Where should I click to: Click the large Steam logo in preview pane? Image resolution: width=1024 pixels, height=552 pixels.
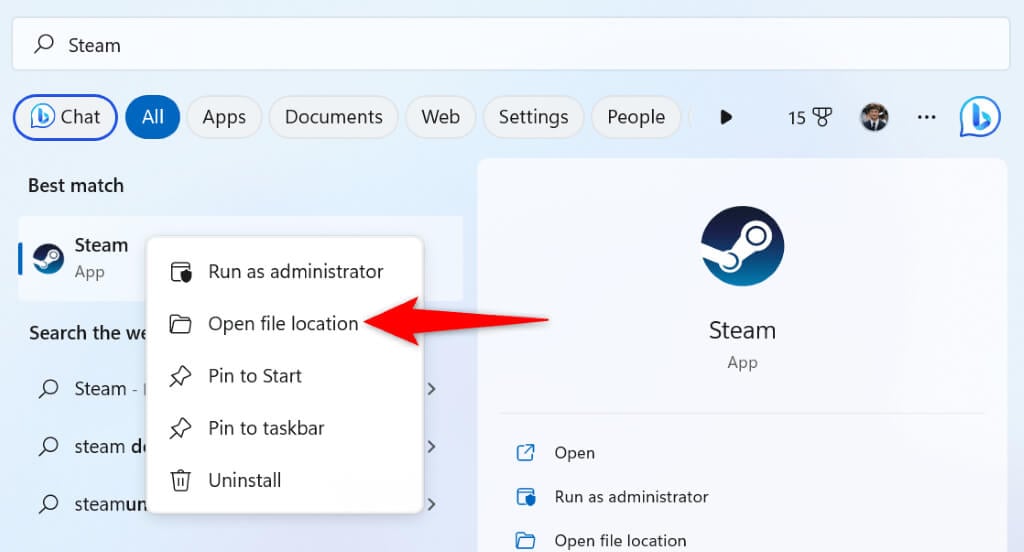coord(742,247)
